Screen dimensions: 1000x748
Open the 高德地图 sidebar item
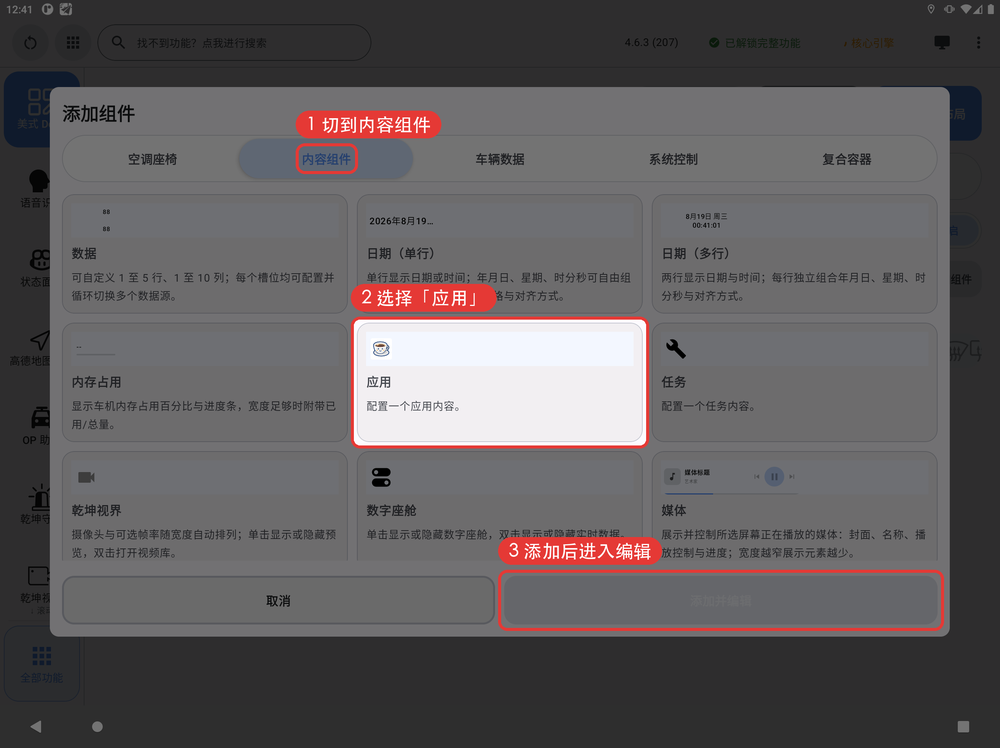point(31,348)
